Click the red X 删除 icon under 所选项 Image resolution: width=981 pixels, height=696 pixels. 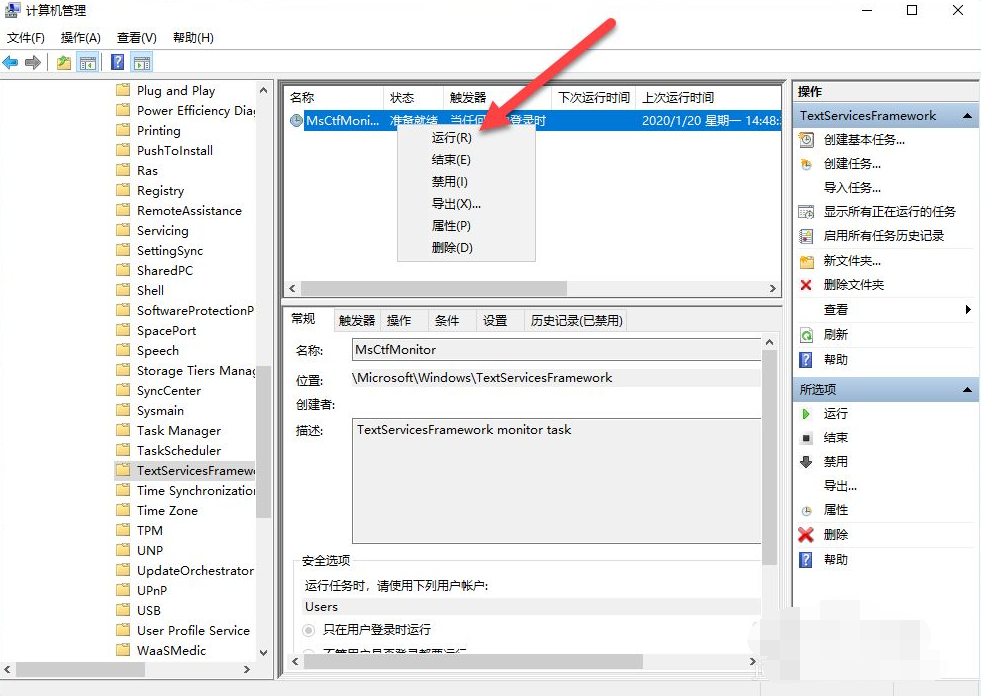click(x=805, y=534)
